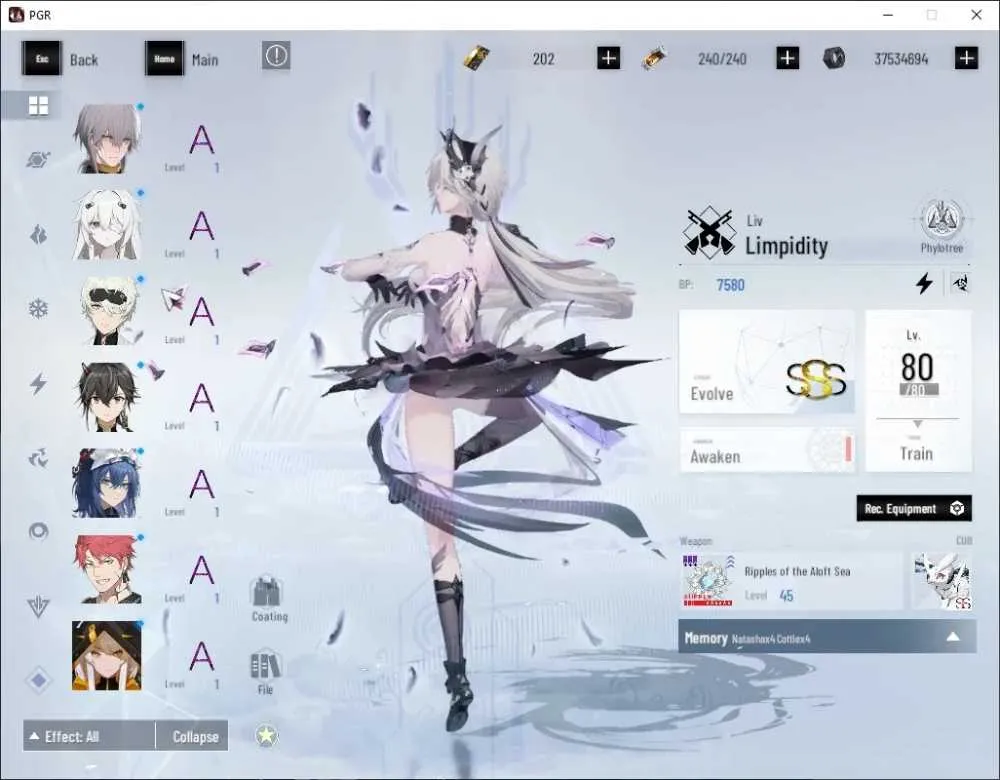Image resolution: width=1000 pixels, height=780 pixels.
Task: Add serum next to 240/240
Action: coord(788,59)
